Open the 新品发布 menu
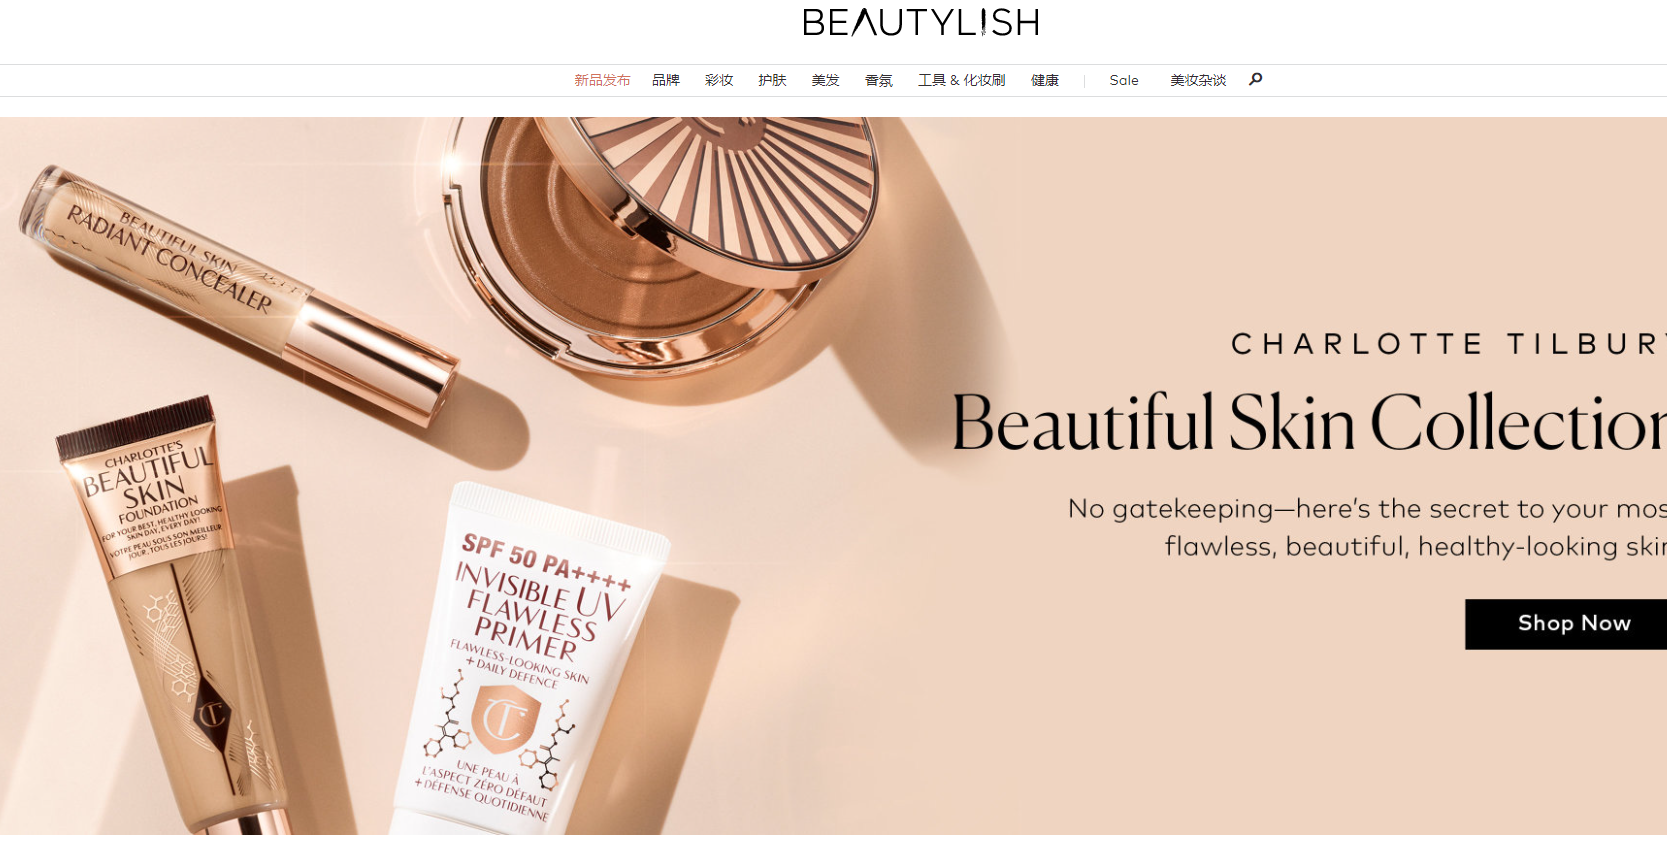 602,80
